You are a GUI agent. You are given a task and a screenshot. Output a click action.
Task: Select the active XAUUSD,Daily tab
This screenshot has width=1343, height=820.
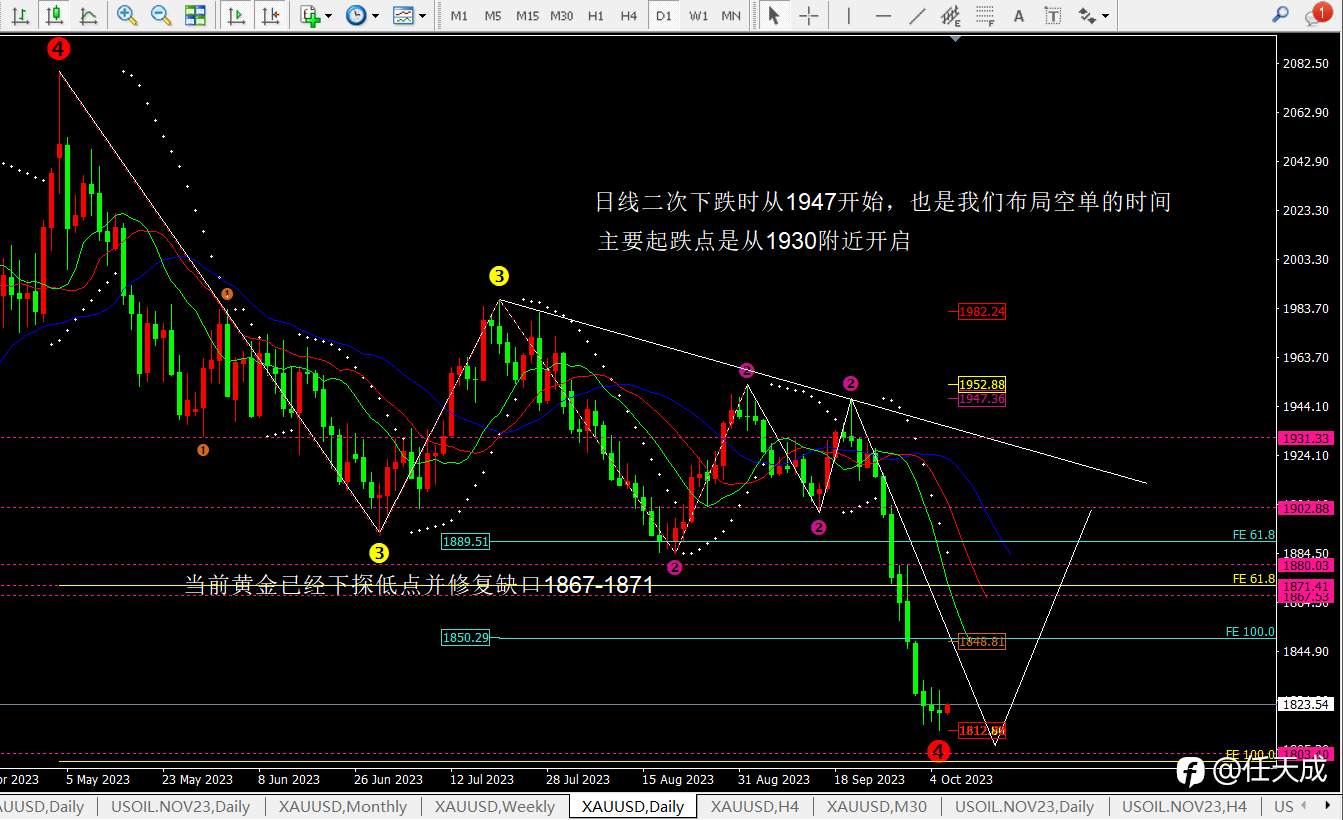633,806
